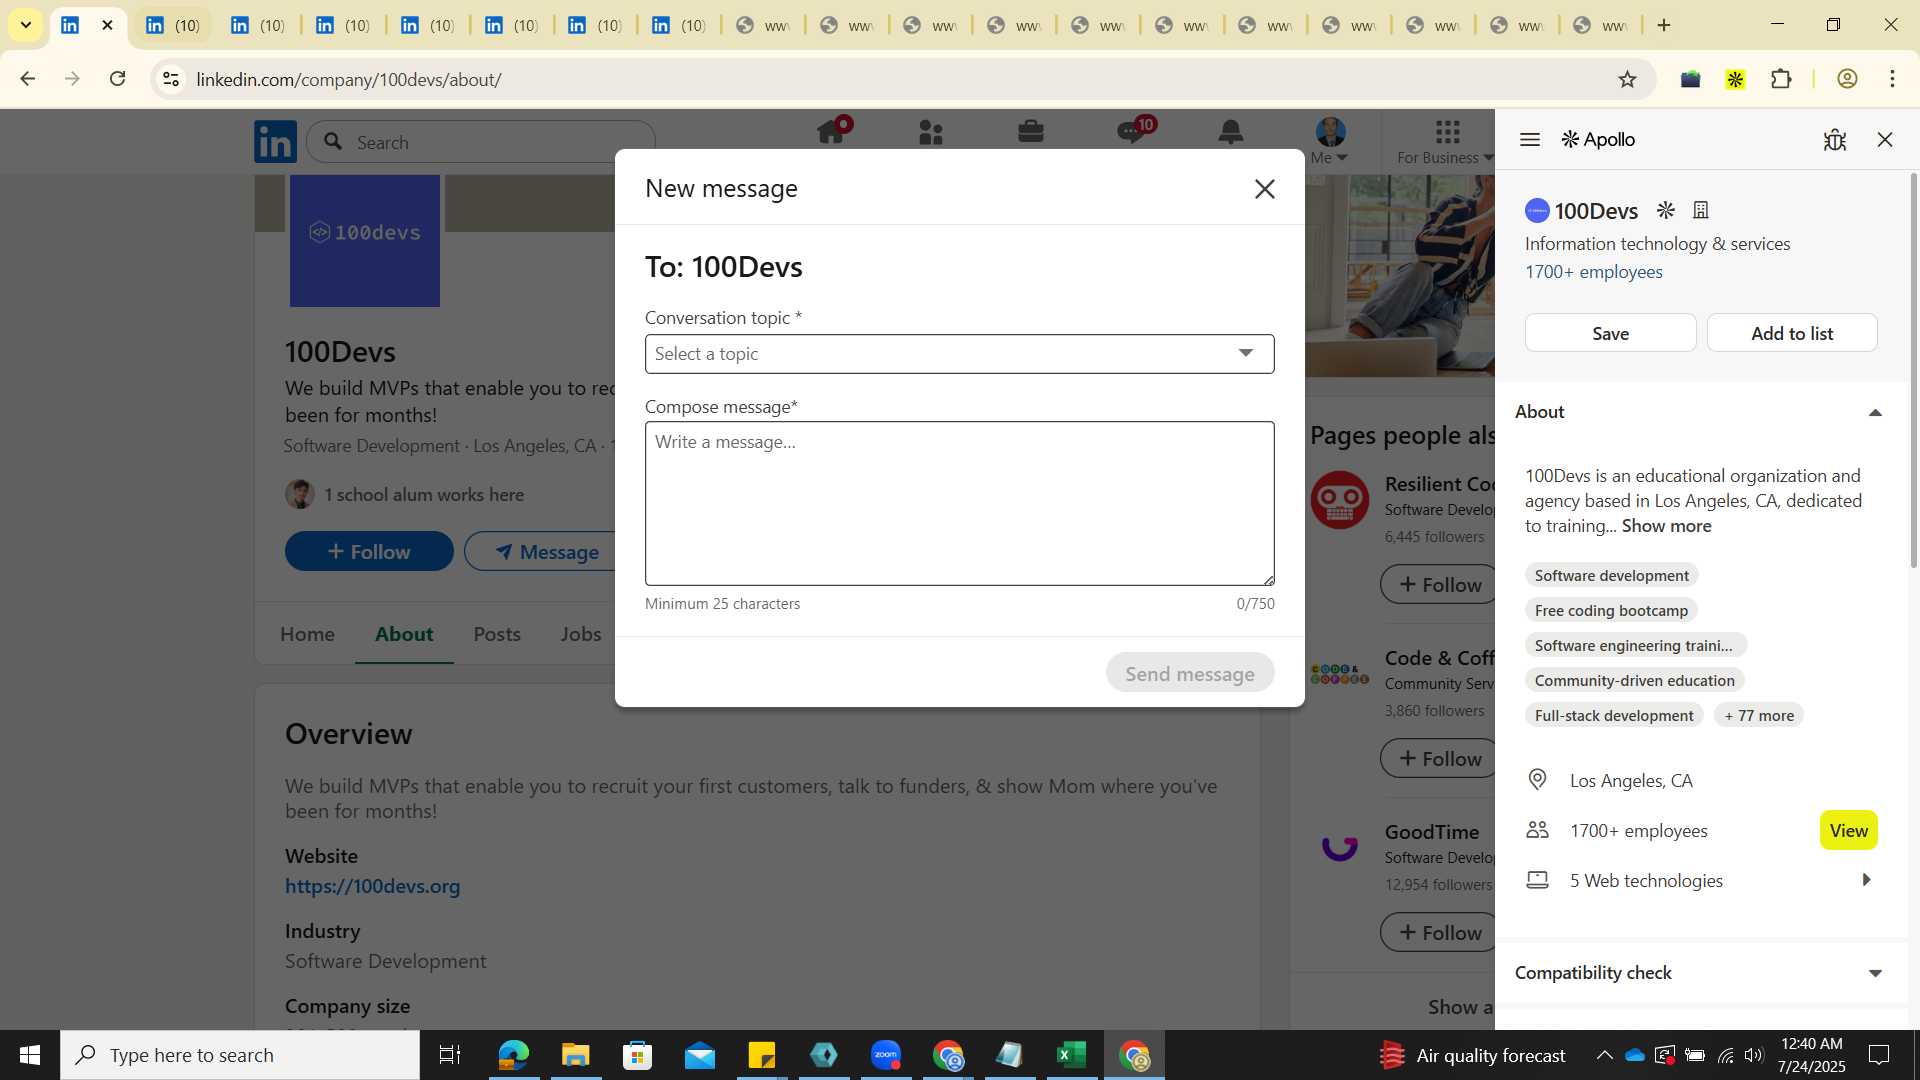
Task: Open the Chrome three-dot menu
Action: tap(1892, 79)
